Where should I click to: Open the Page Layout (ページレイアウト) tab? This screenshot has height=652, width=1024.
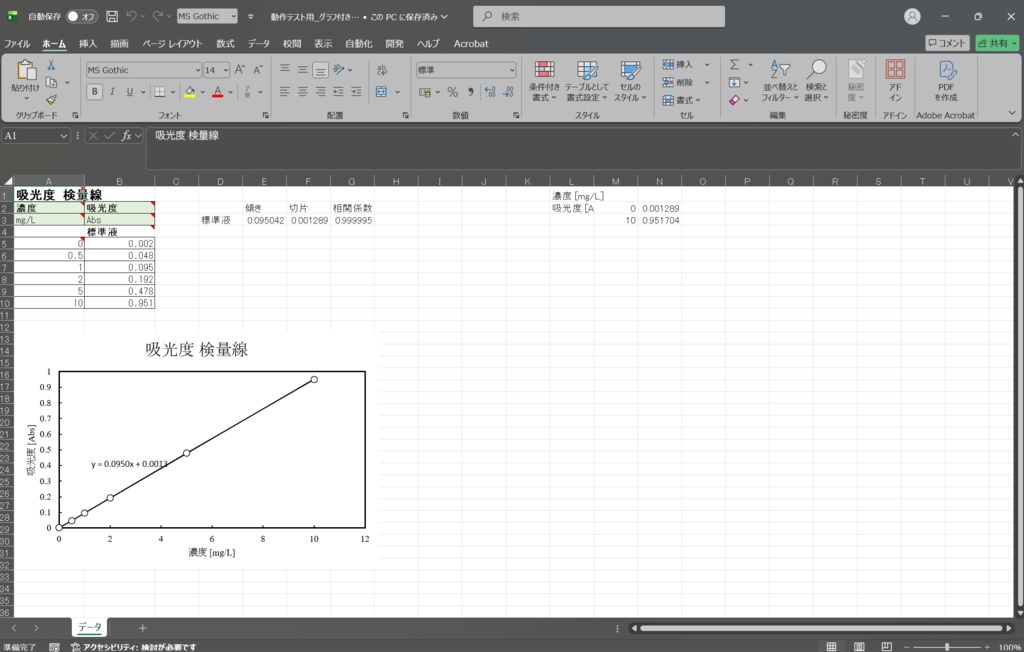click(172, 44)
